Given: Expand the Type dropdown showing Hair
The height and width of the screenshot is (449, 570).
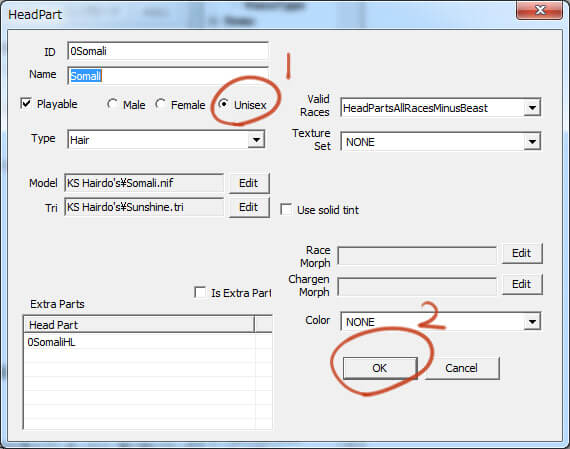Looking at the screenshot, I should [166, 140].
